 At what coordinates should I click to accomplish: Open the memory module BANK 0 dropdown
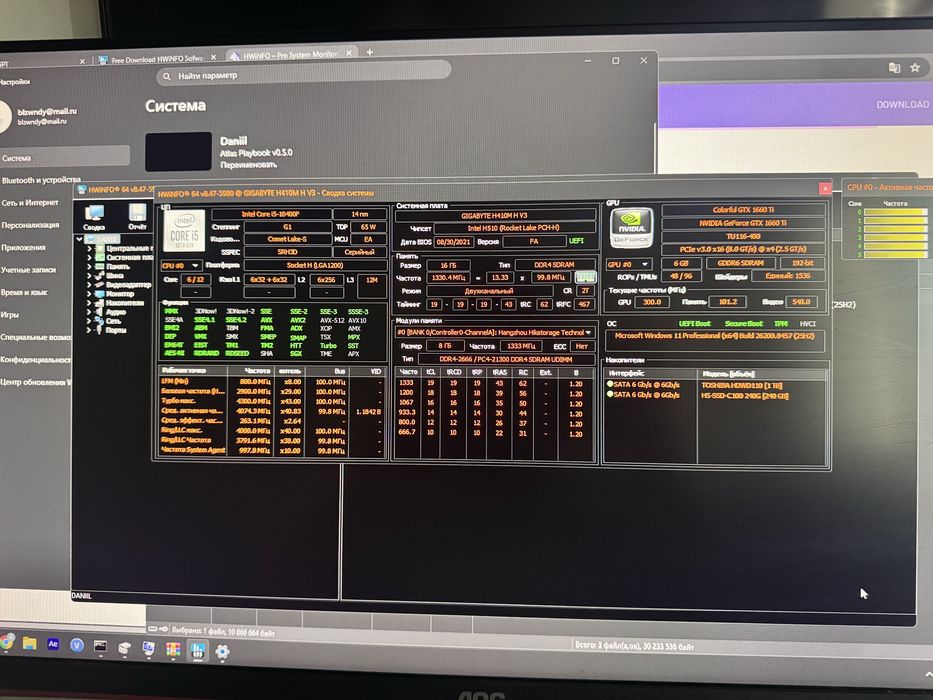[494, 332]
